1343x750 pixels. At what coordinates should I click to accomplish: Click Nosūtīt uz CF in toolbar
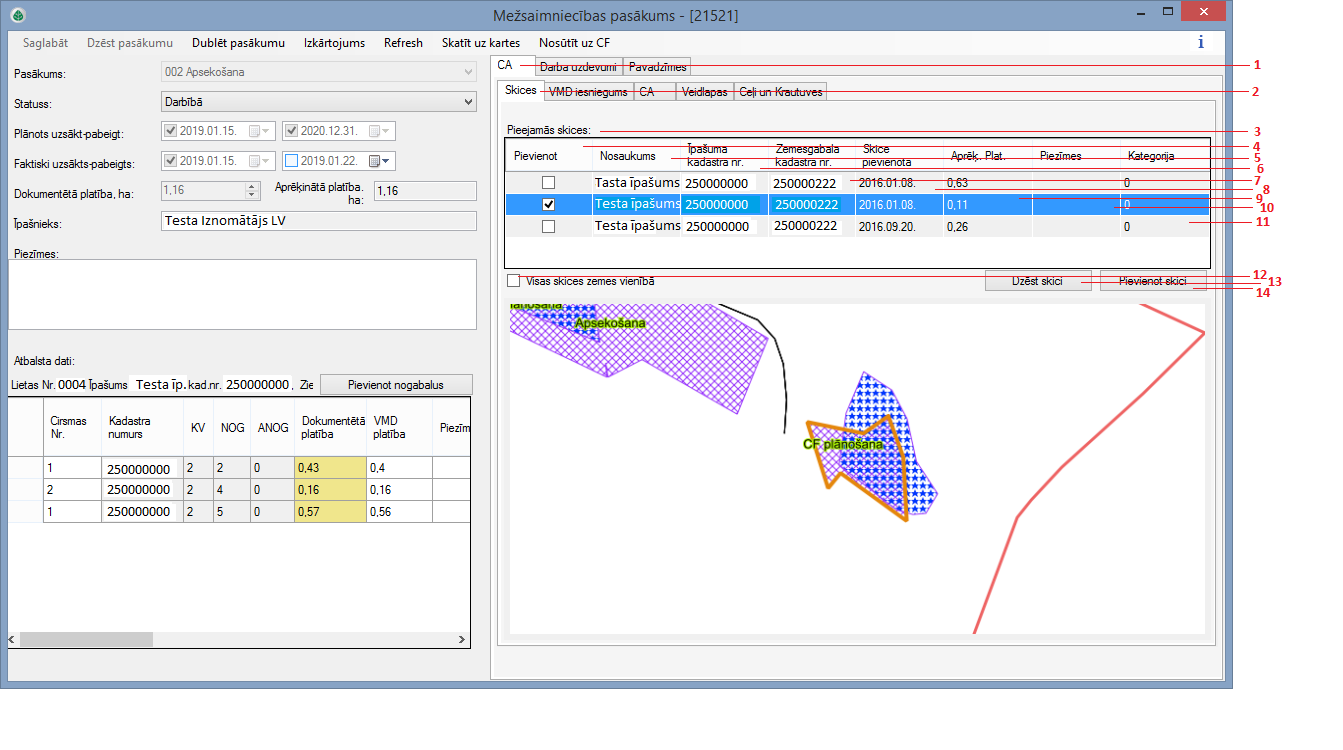click(574, 43)
